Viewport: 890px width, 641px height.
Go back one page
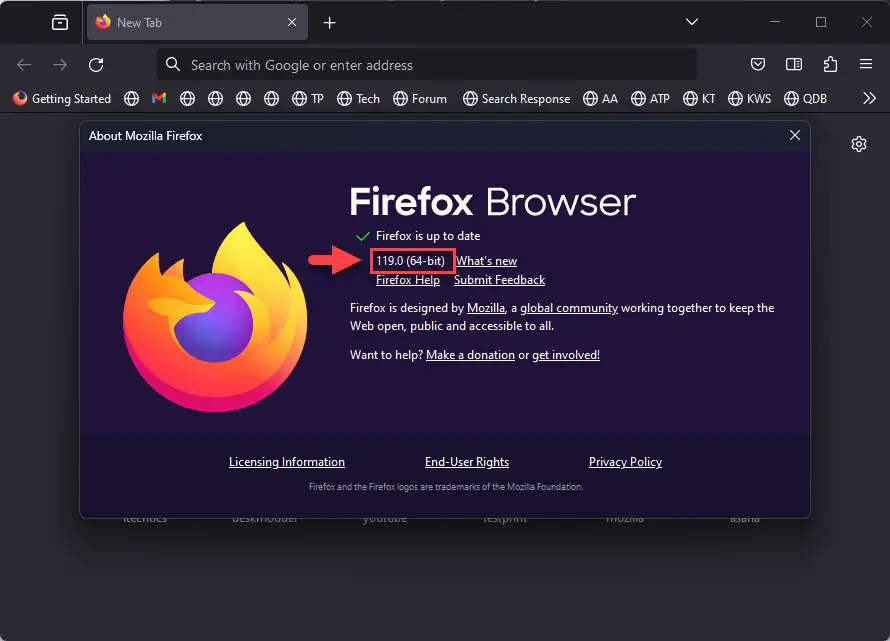(x=24, y=65)
